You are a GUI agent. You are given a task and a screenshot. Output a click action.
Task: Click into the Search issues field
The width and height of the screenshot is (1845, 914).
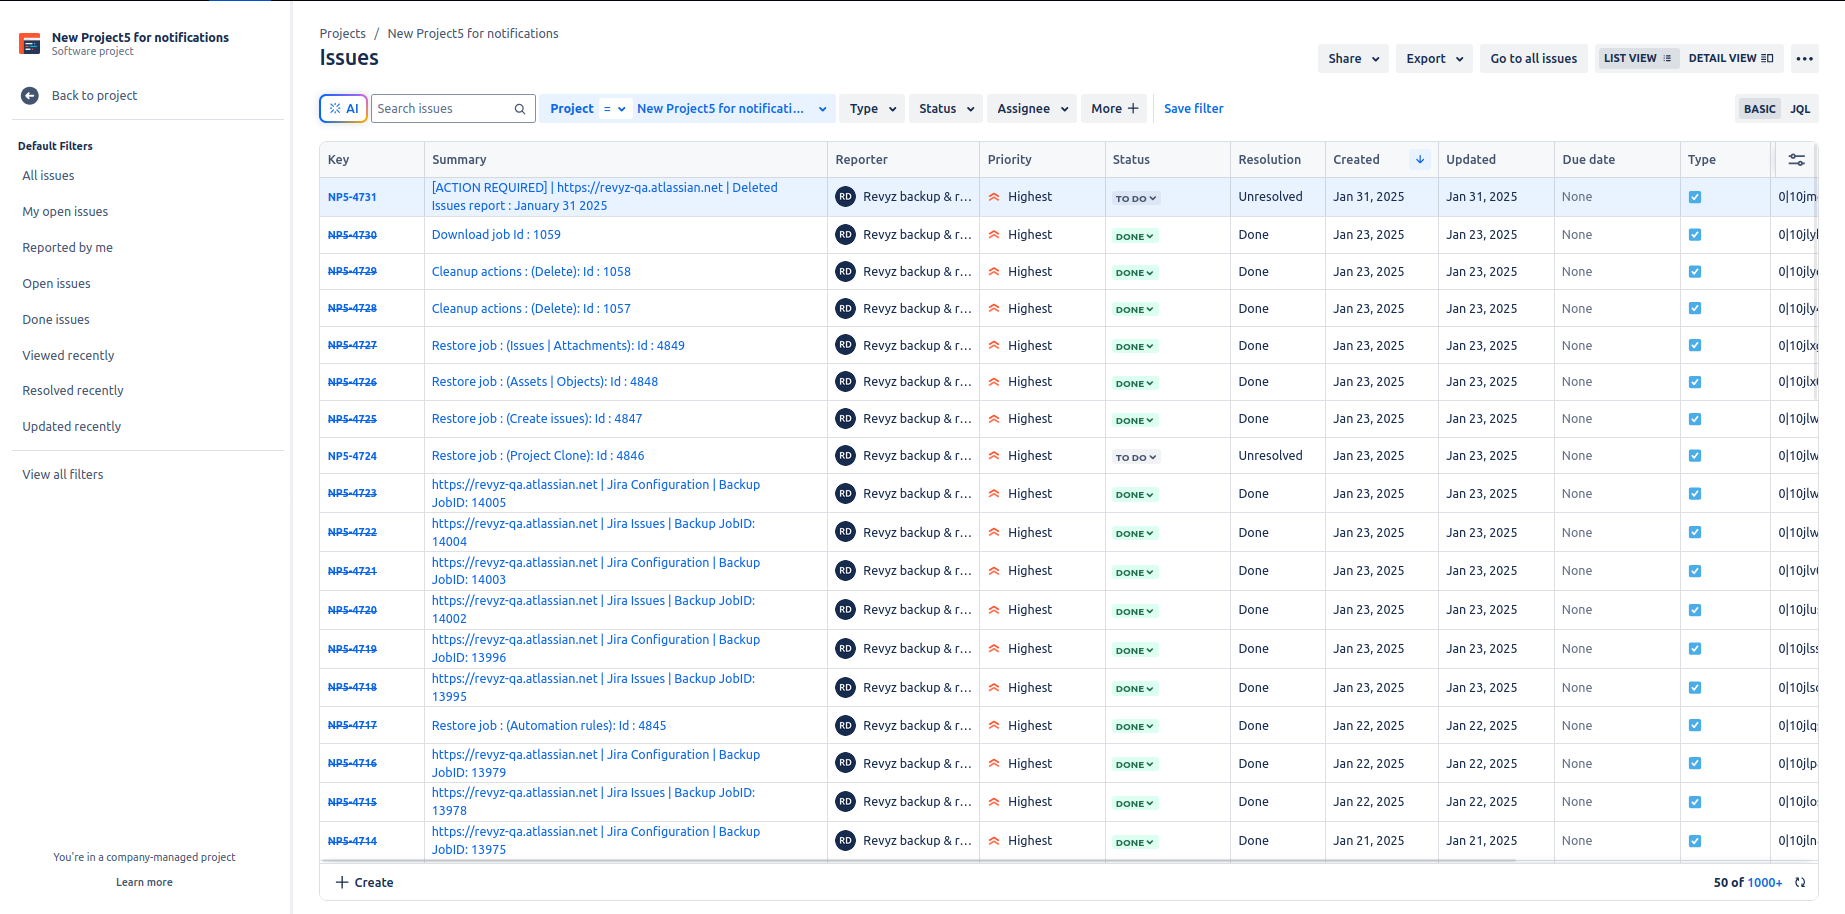[x=442, y=109]
